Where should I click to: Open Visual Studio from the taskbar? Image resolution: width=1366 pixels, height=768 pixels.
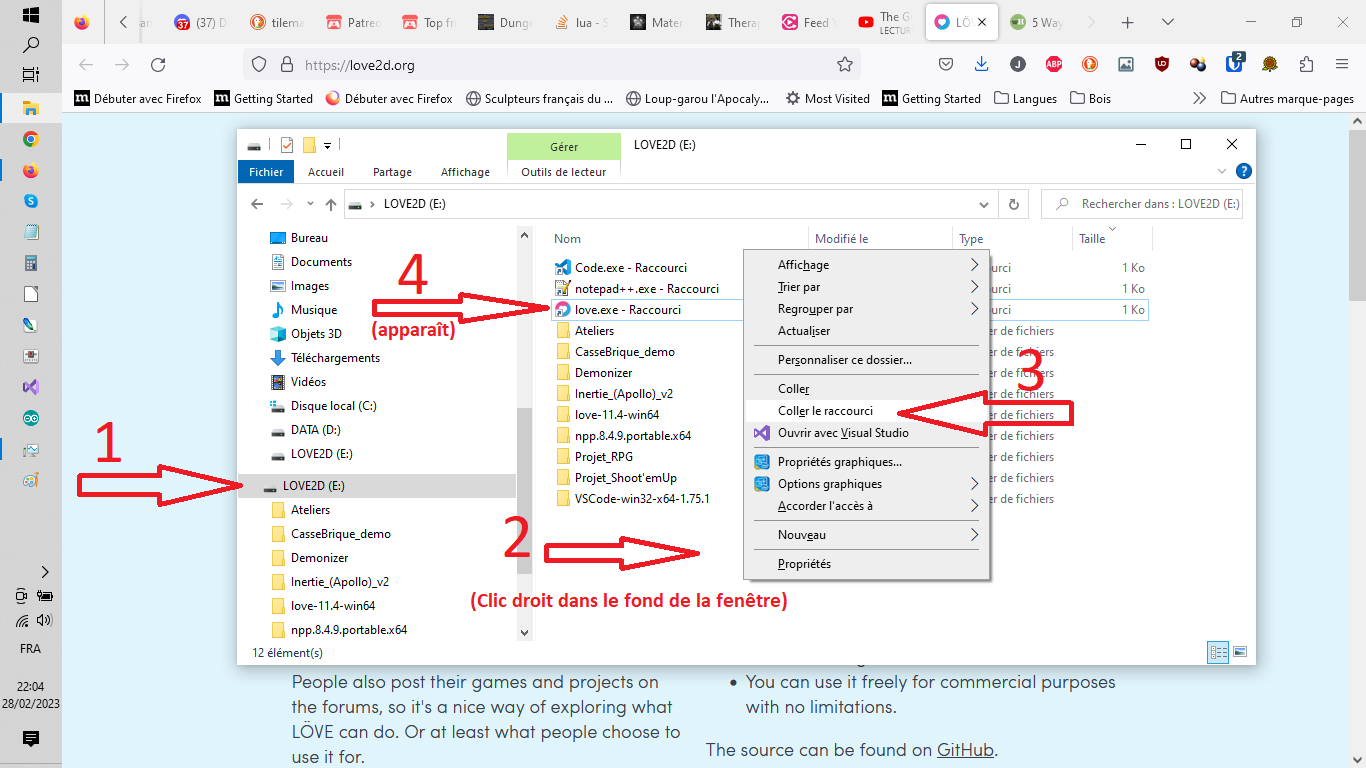(31, 387)
